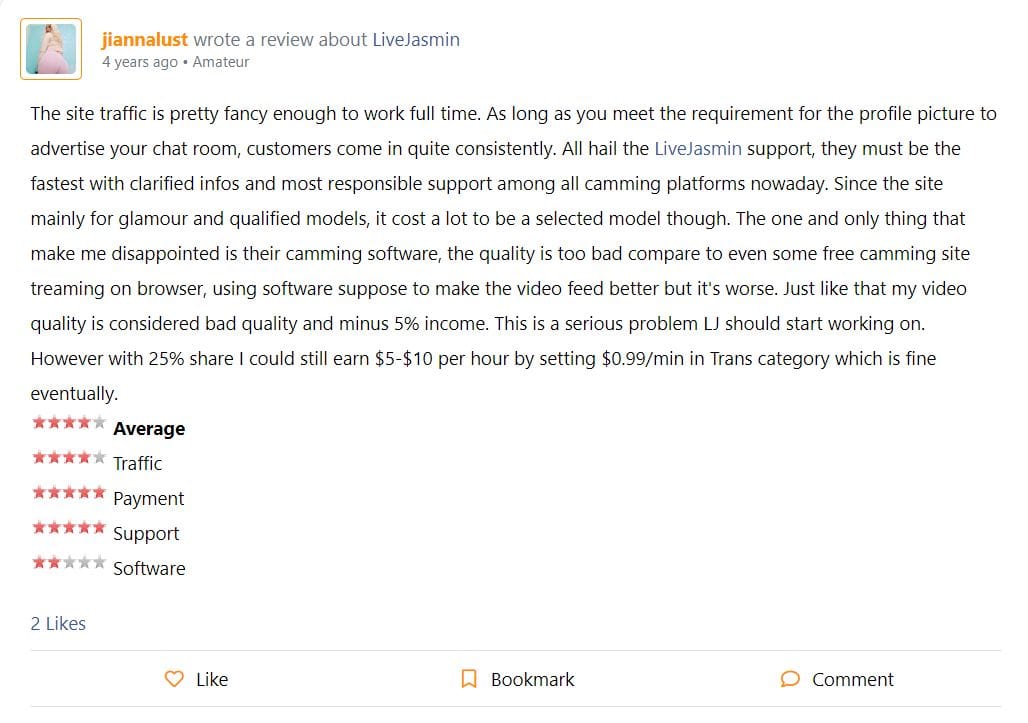Click the Software rating label

click(x=149, y=568)
